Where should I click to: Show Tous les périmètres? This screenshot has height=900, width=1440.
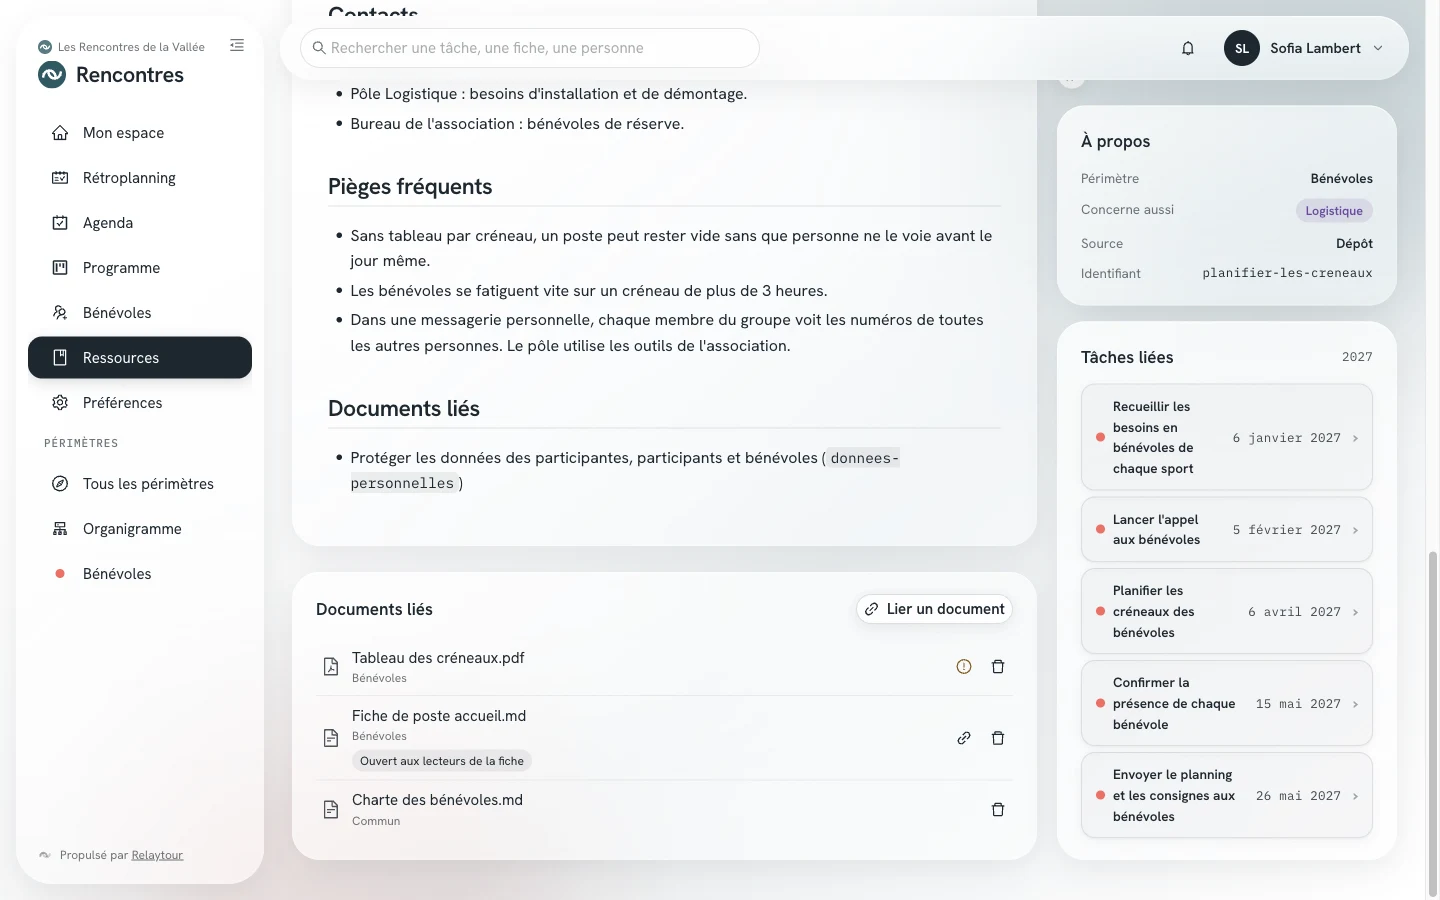click(140, 484)
